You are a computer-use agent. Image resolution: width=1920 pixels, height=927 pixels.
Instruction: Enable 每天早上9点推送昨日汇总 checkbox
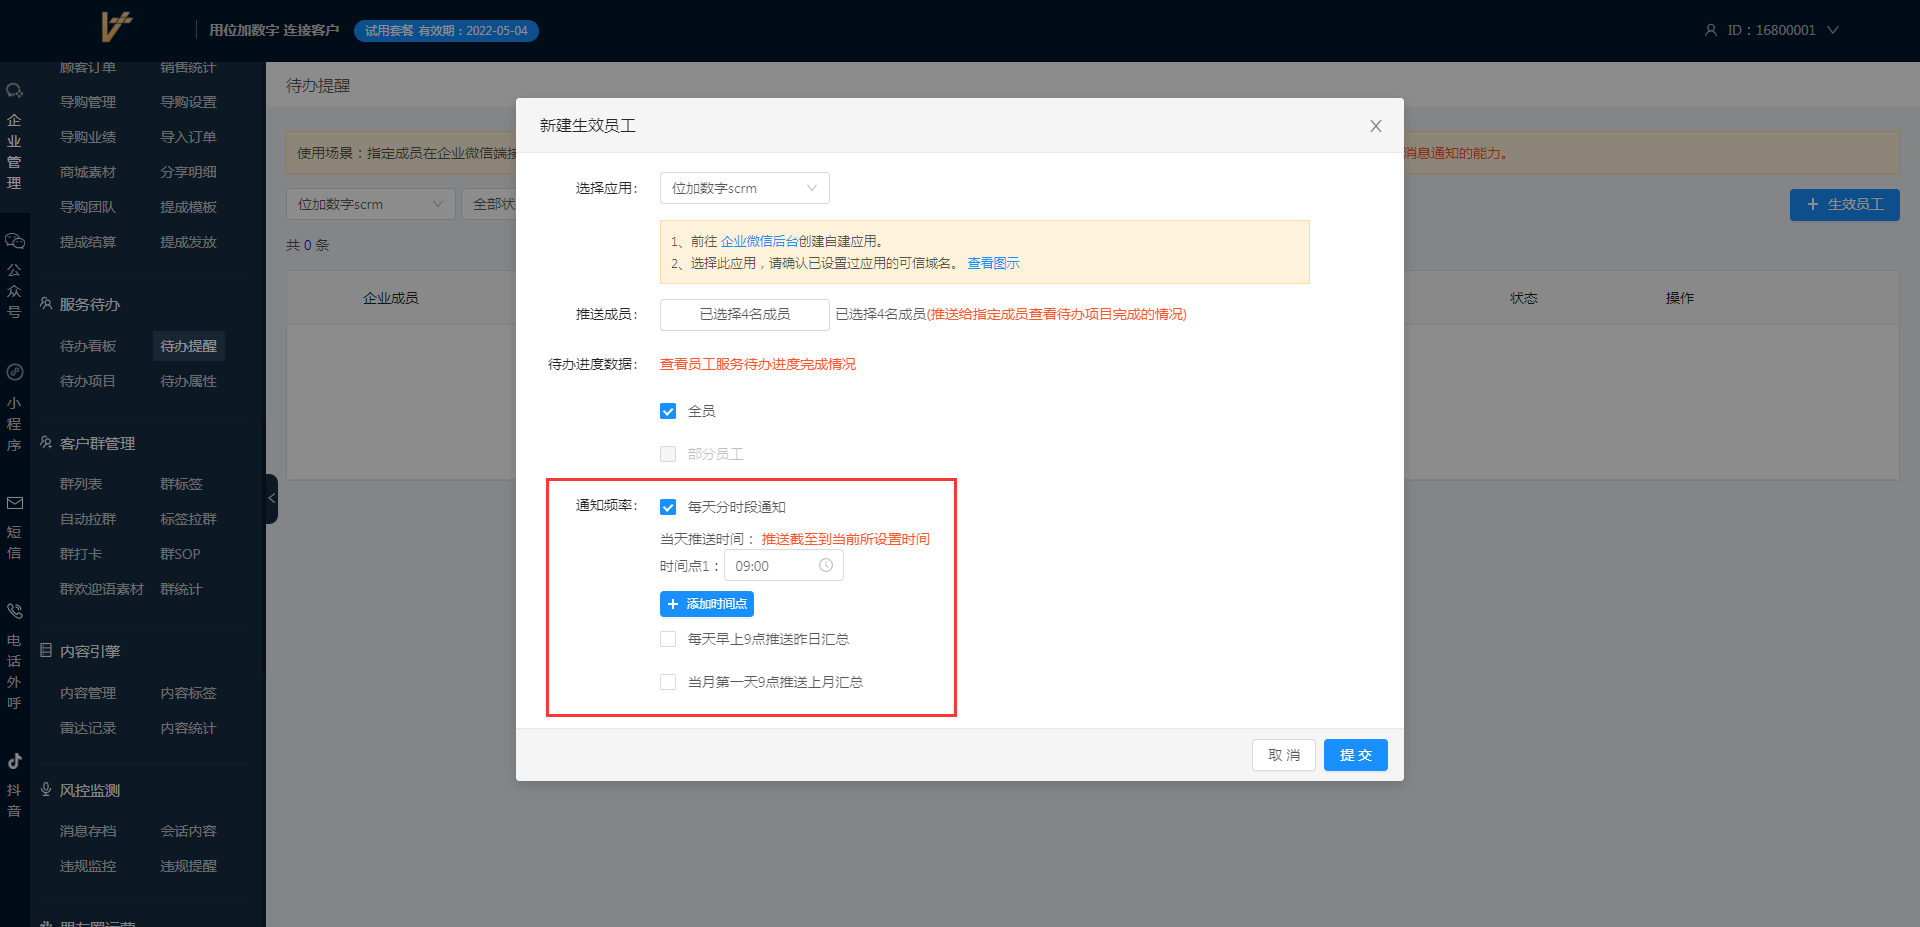(668, 639)
